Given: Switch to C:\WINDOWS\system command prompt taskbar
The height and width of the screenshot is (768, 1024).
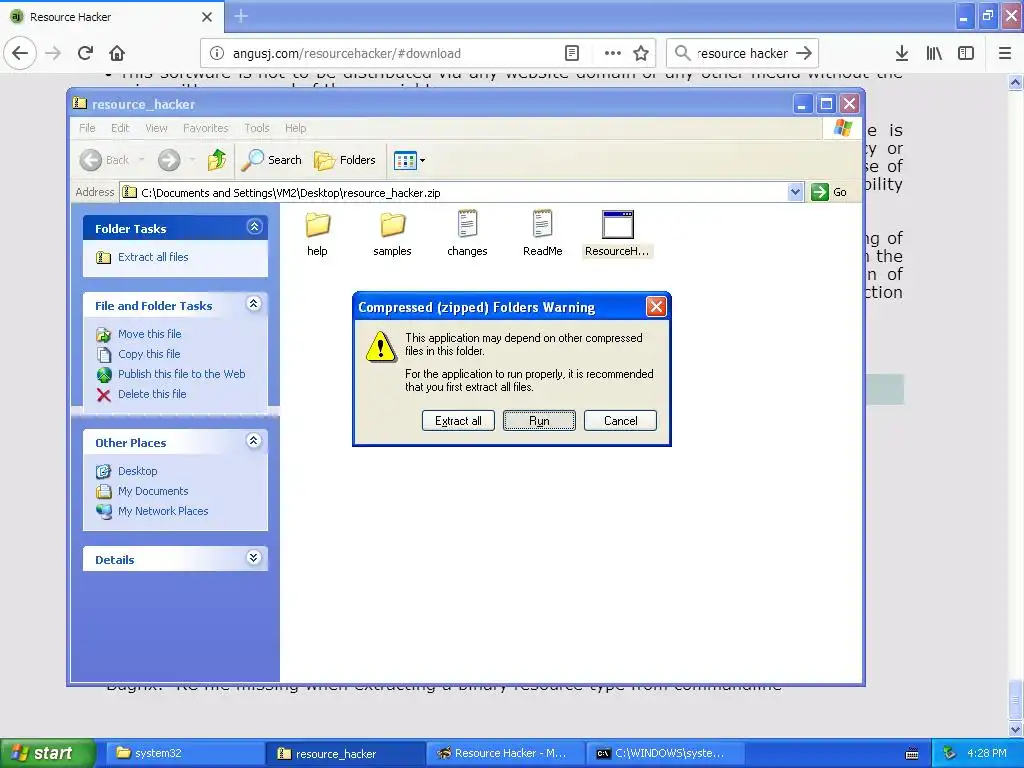Looking at the screenshot, I should (x=663, y=754).
